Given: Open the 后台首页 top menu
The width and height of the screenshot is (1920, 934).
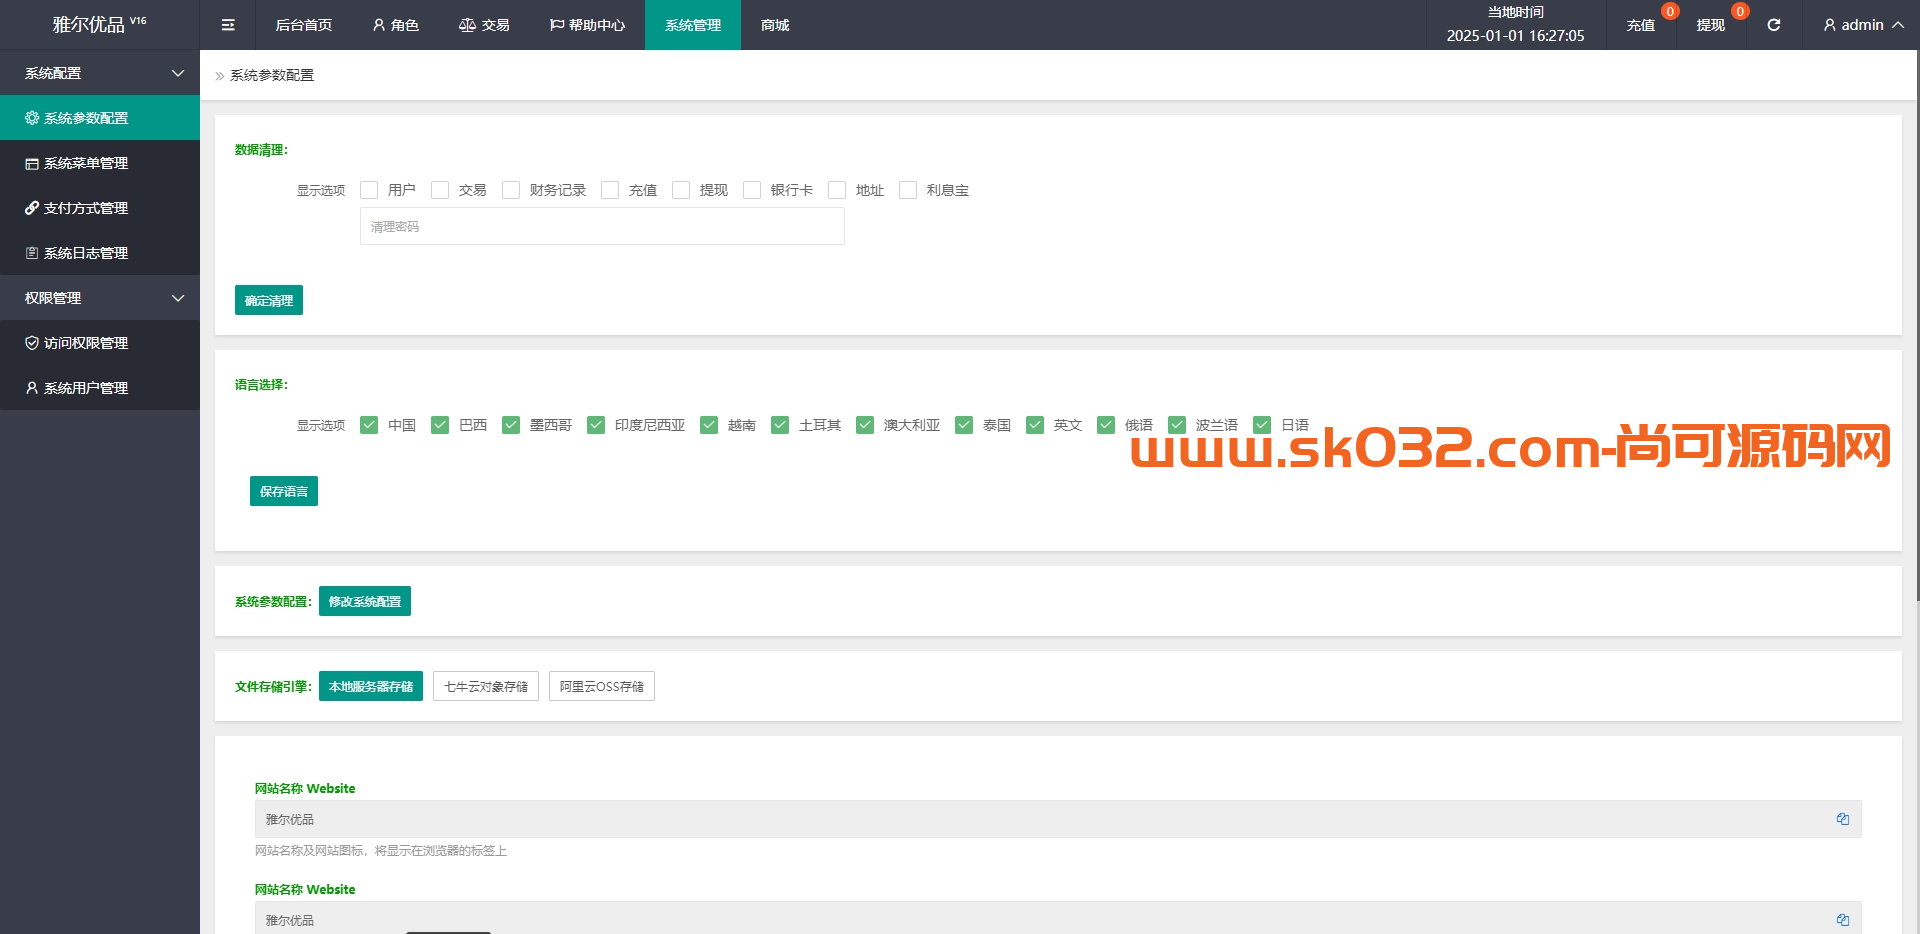Looking at the screenshot, I should pyautogui.click(x=303, y=25).
